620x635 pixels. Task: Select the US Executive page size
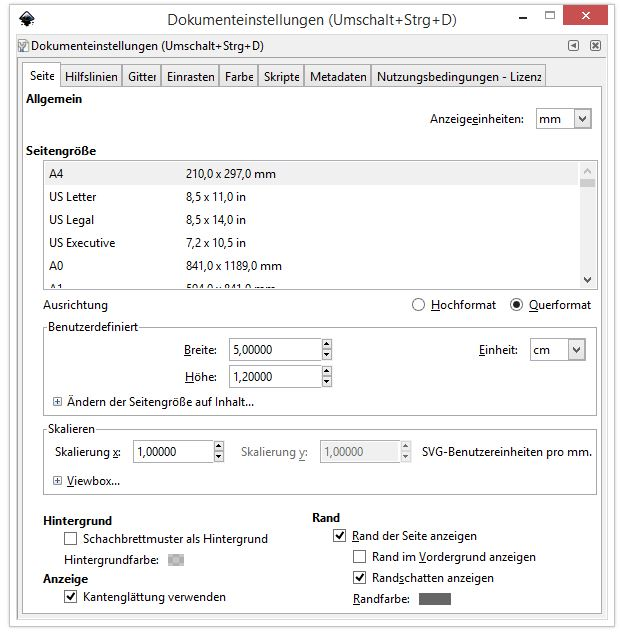(x=311, y=243)
